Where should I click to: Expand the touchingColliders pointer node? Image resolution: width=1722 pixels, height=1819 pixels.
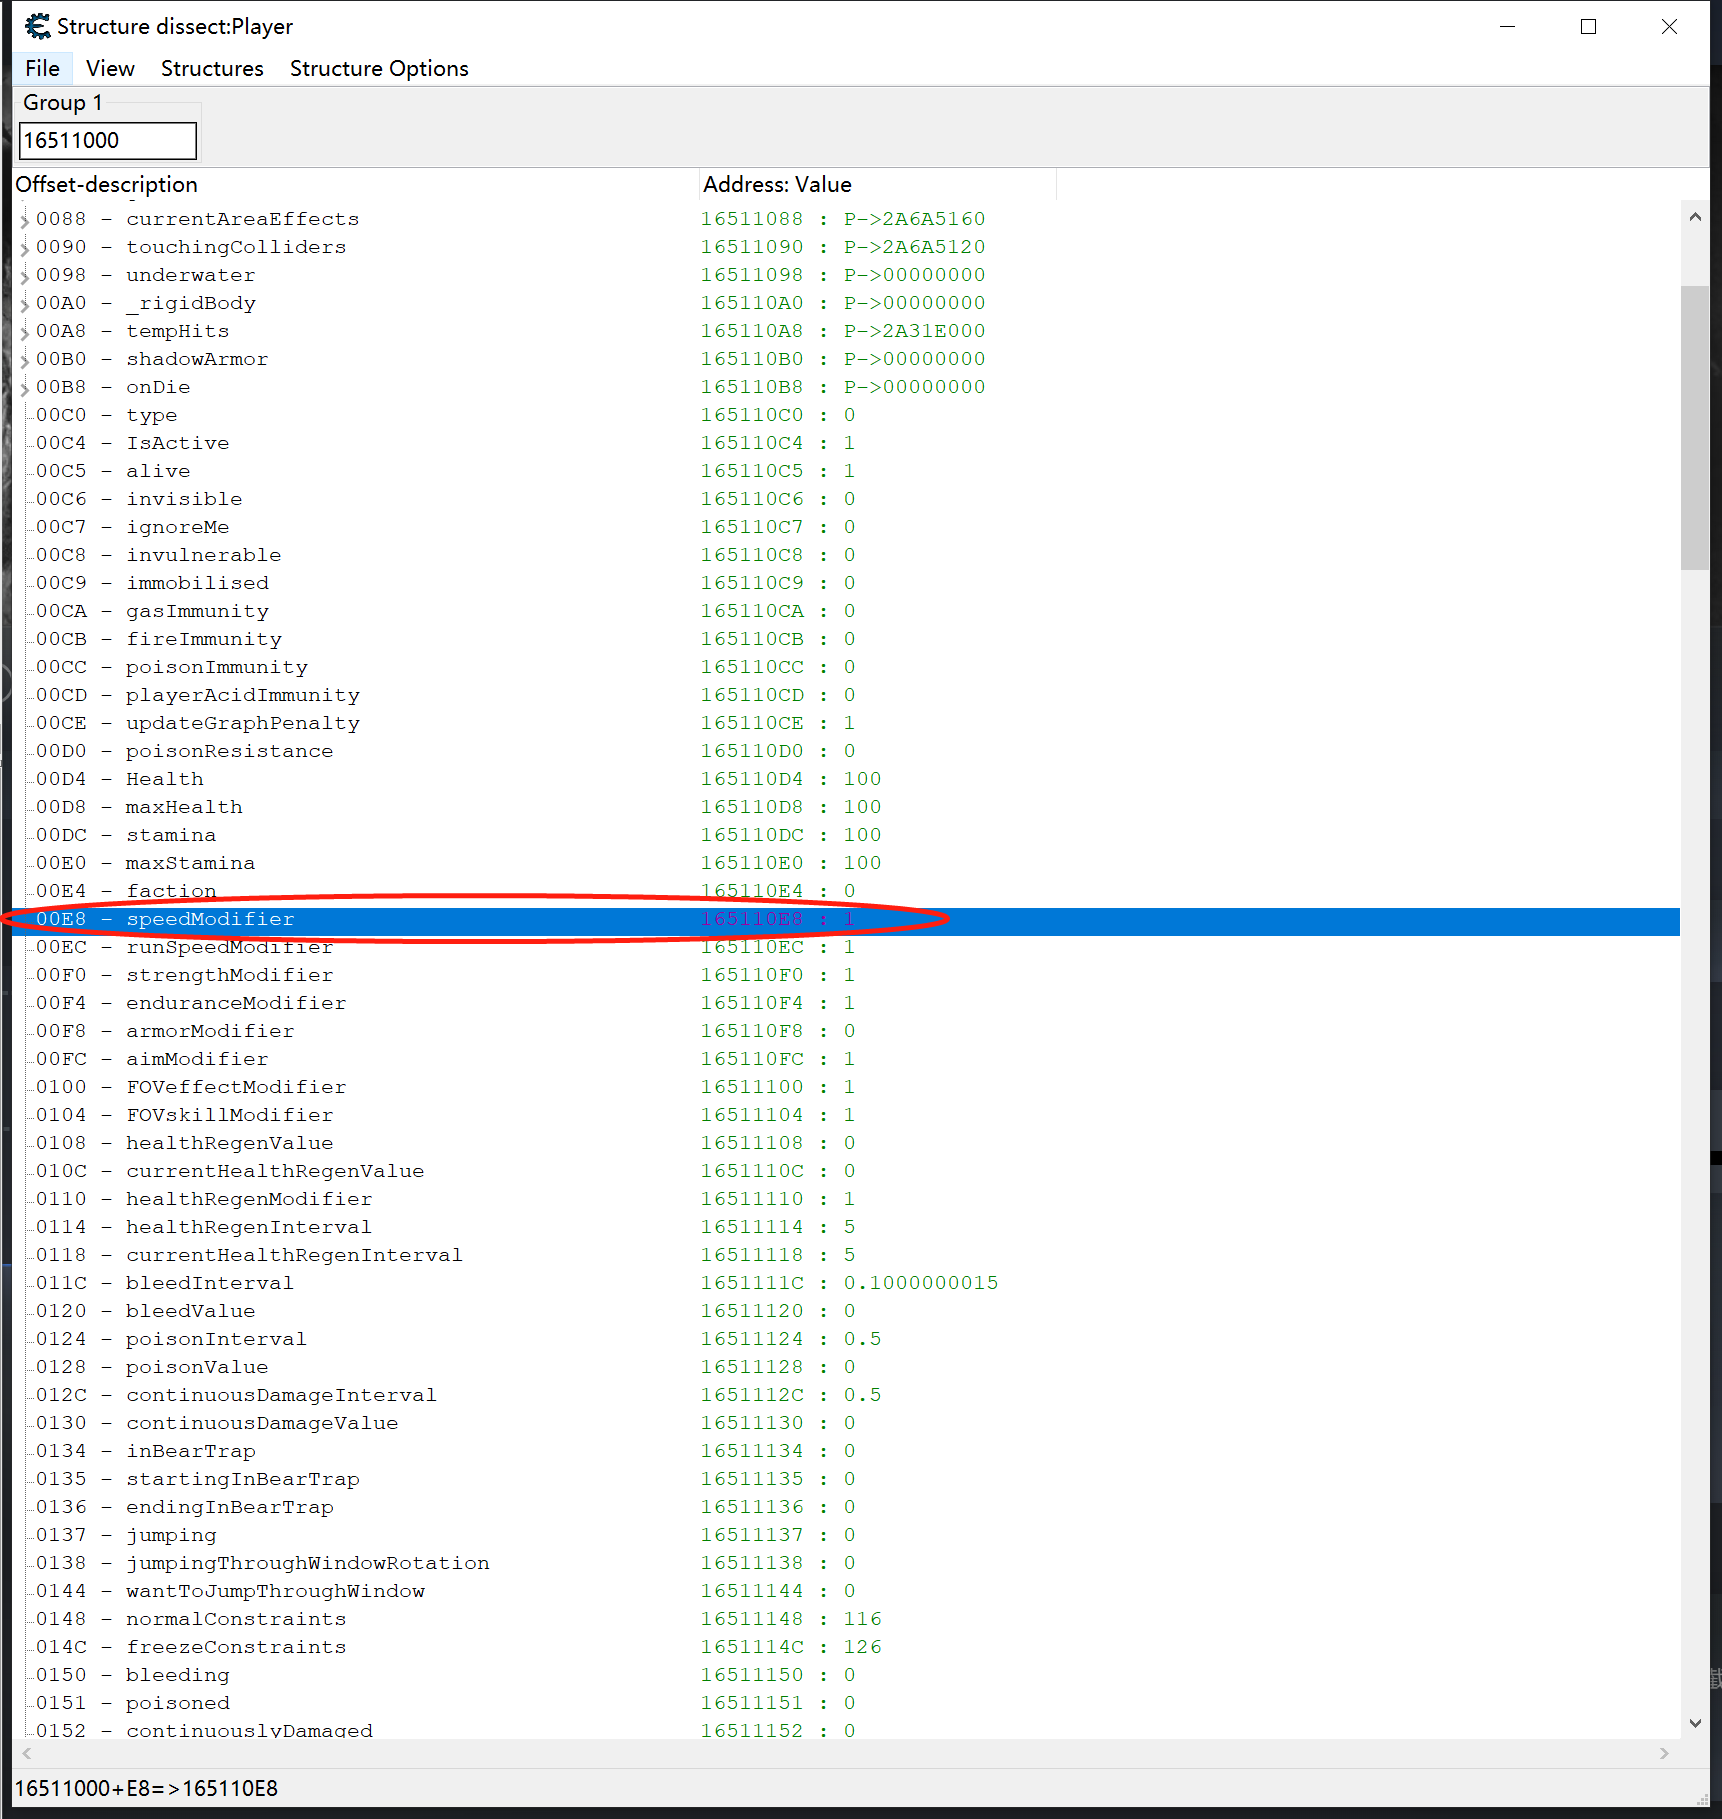[x=25, y=248]
